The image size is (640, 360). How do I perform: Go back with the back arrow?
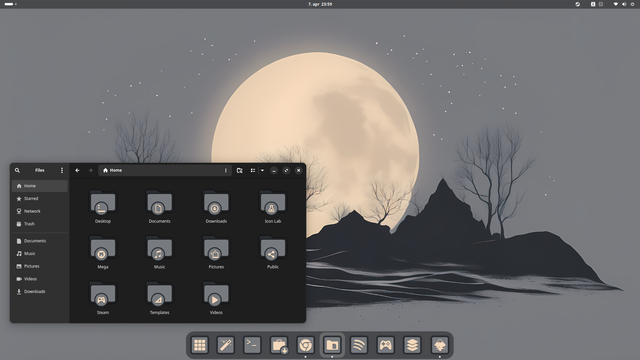(x=77, y=170)
